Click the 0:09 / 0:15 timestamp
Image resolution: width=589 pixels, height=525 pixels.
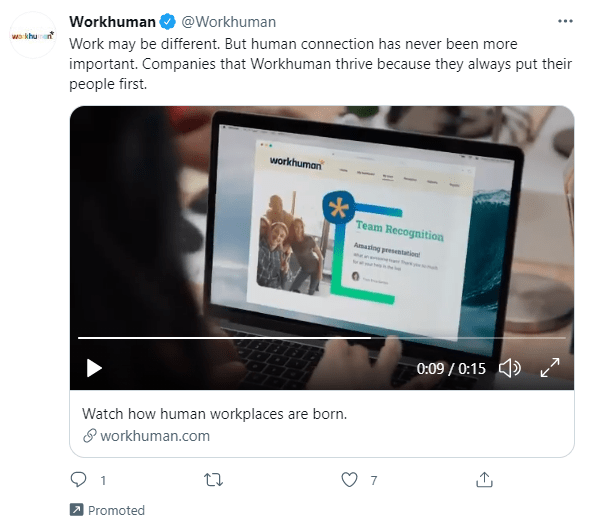451,369
